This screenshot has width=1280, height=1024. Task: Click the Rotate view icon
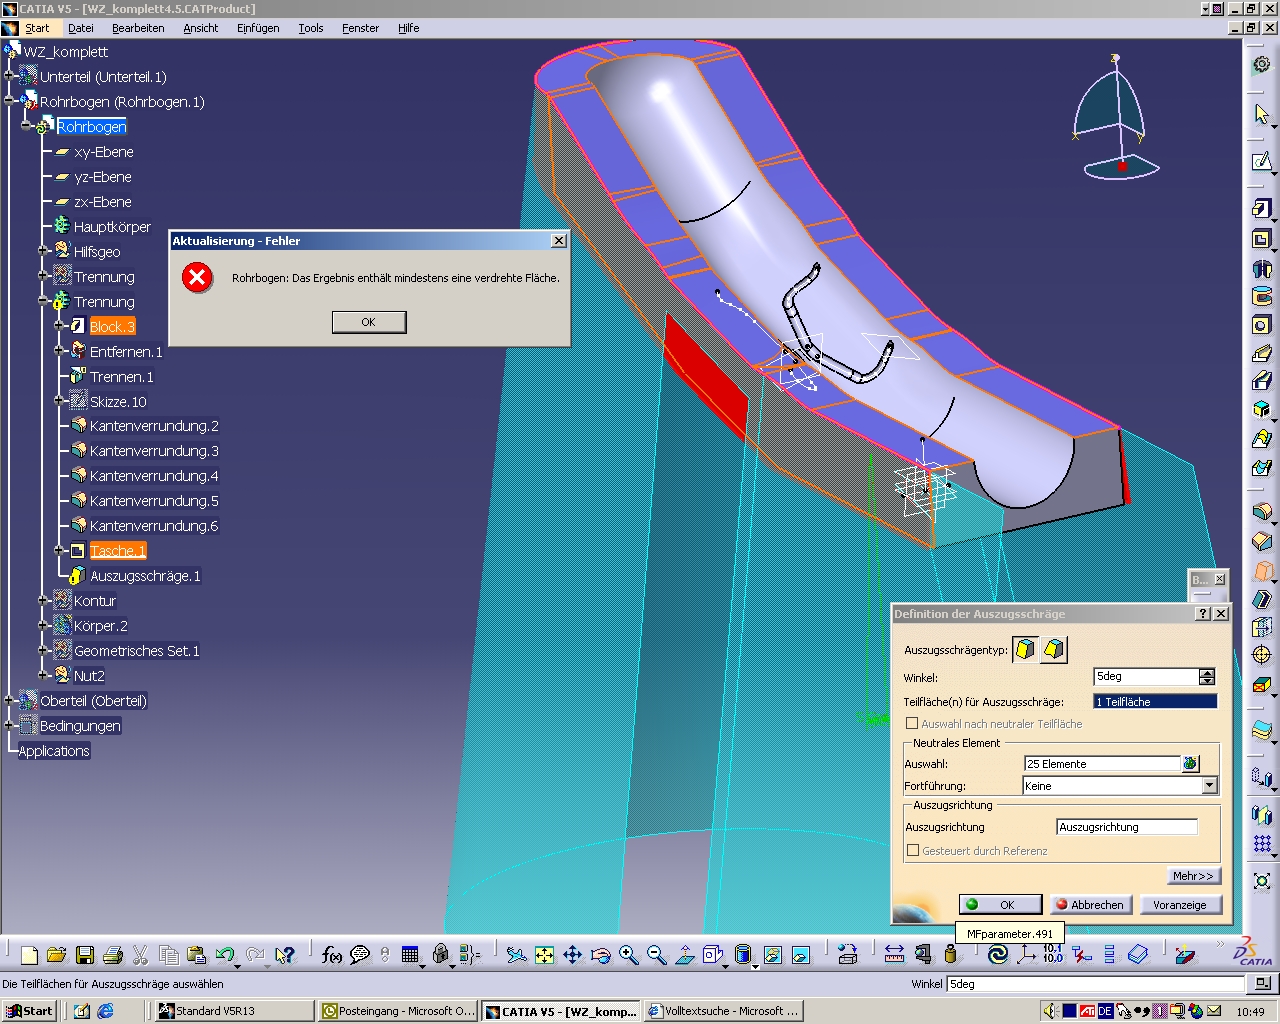click(600, 955)
